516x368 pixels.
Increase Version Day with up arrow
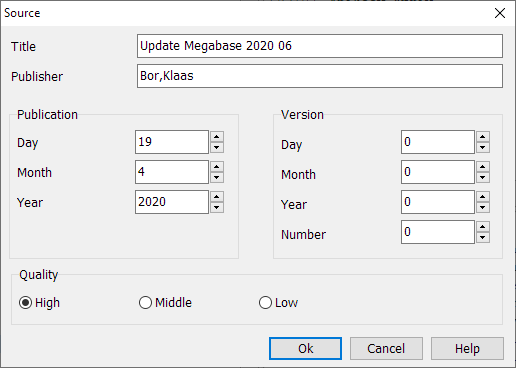[x=483, y=137]
